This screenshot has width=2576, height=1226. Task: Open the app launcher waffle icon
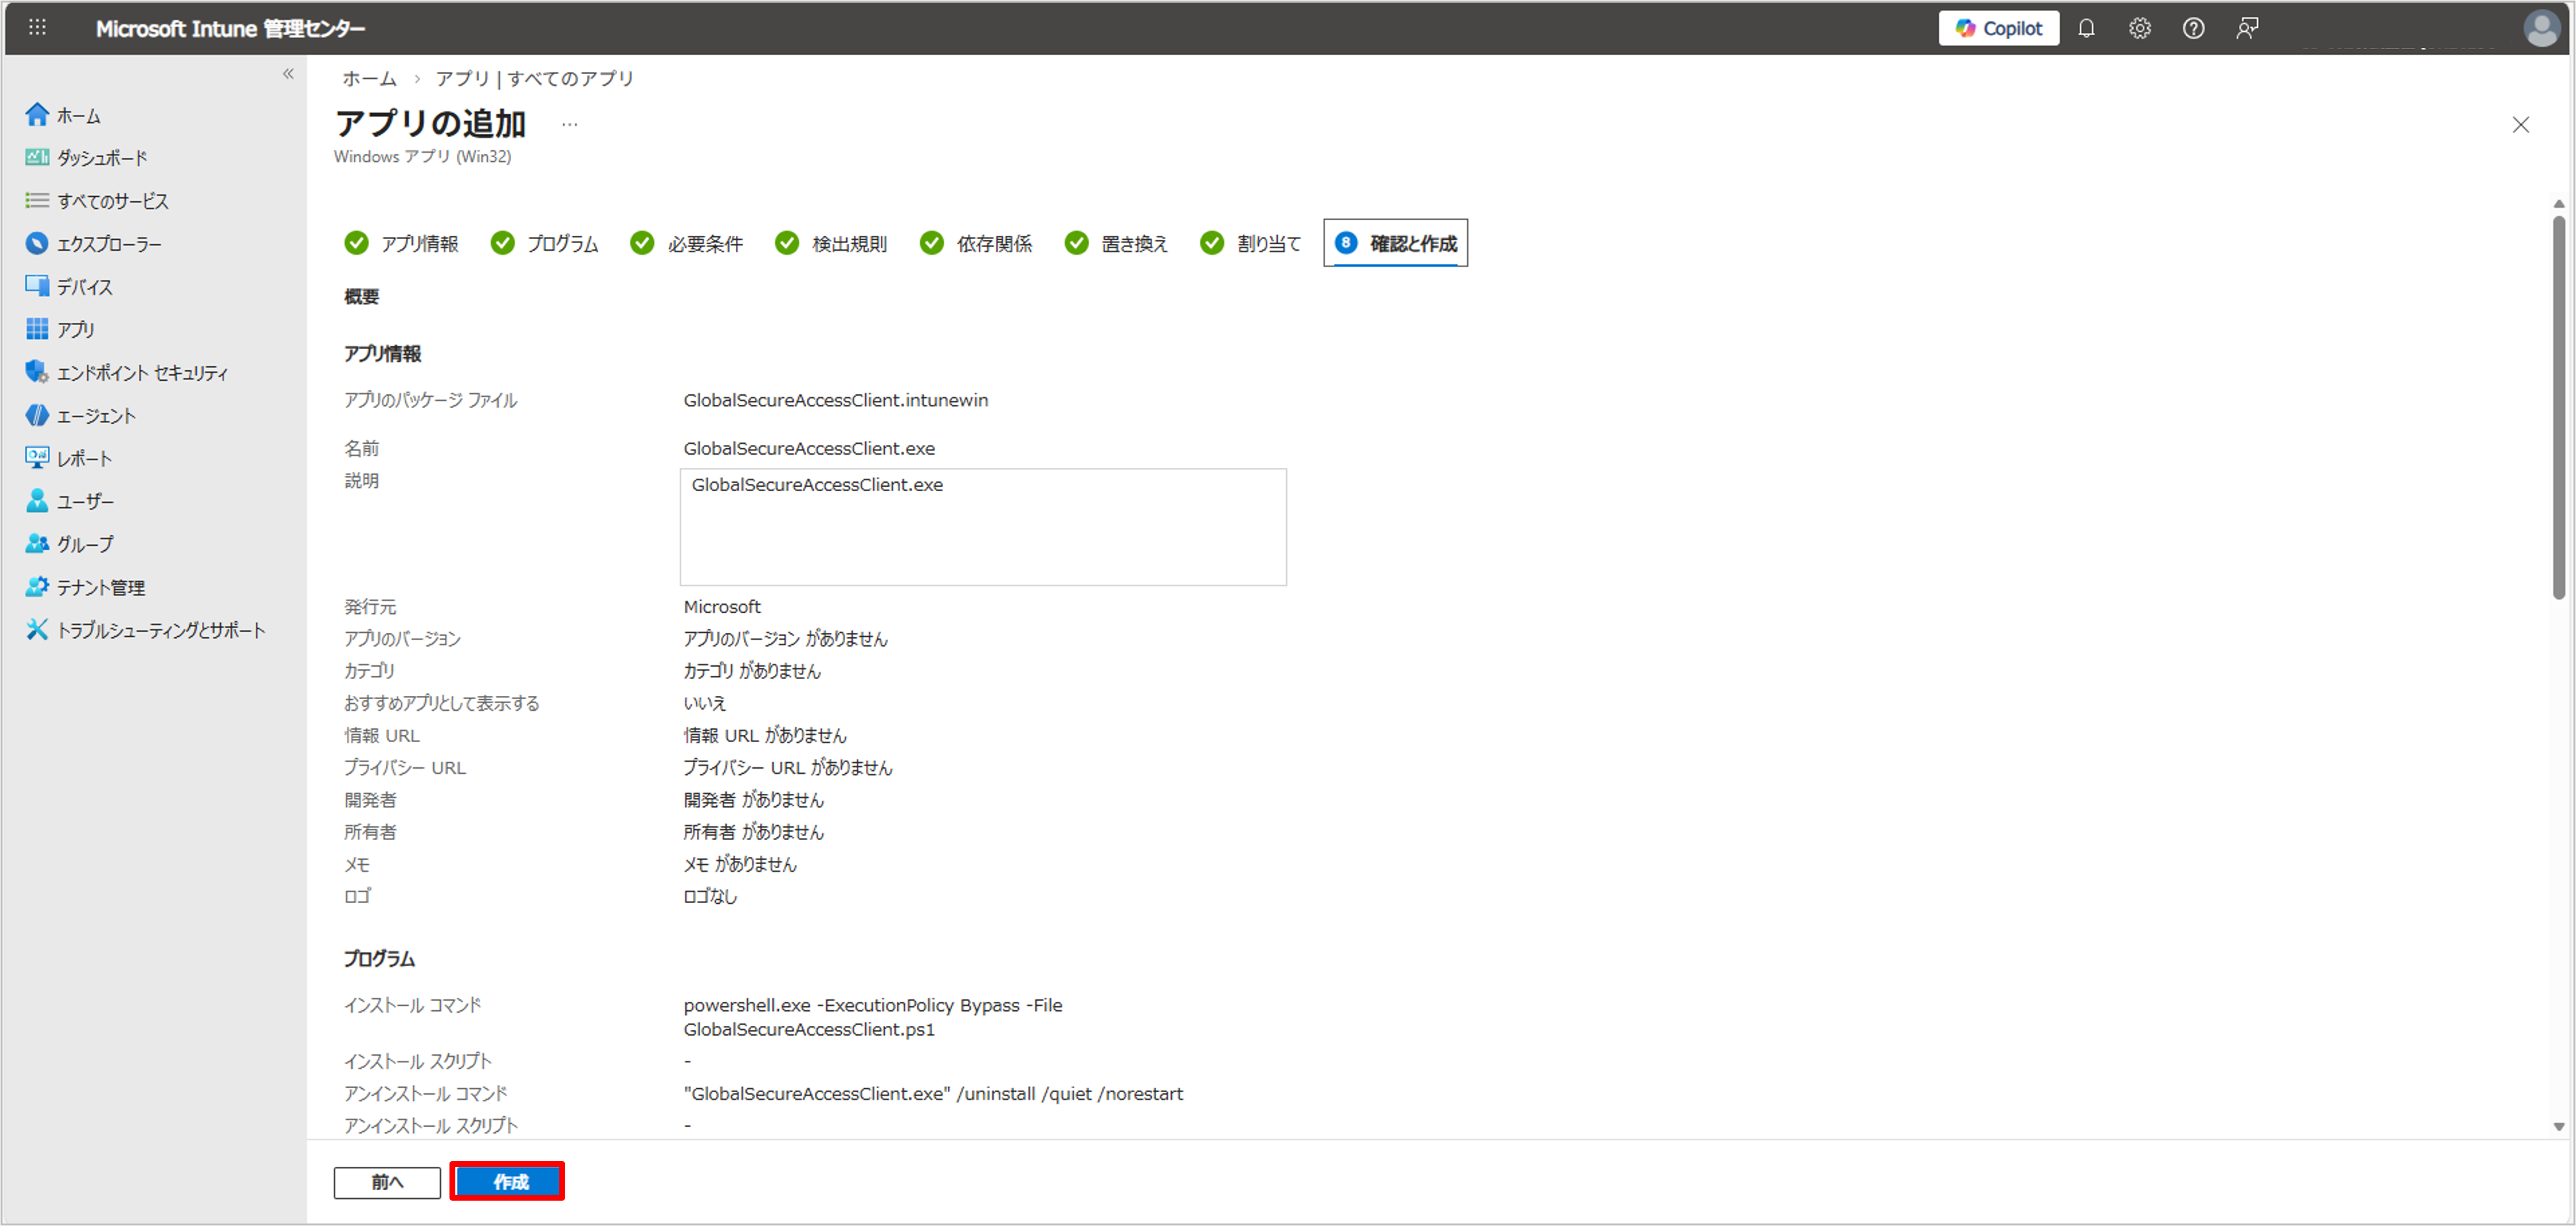tap(37, 28)
